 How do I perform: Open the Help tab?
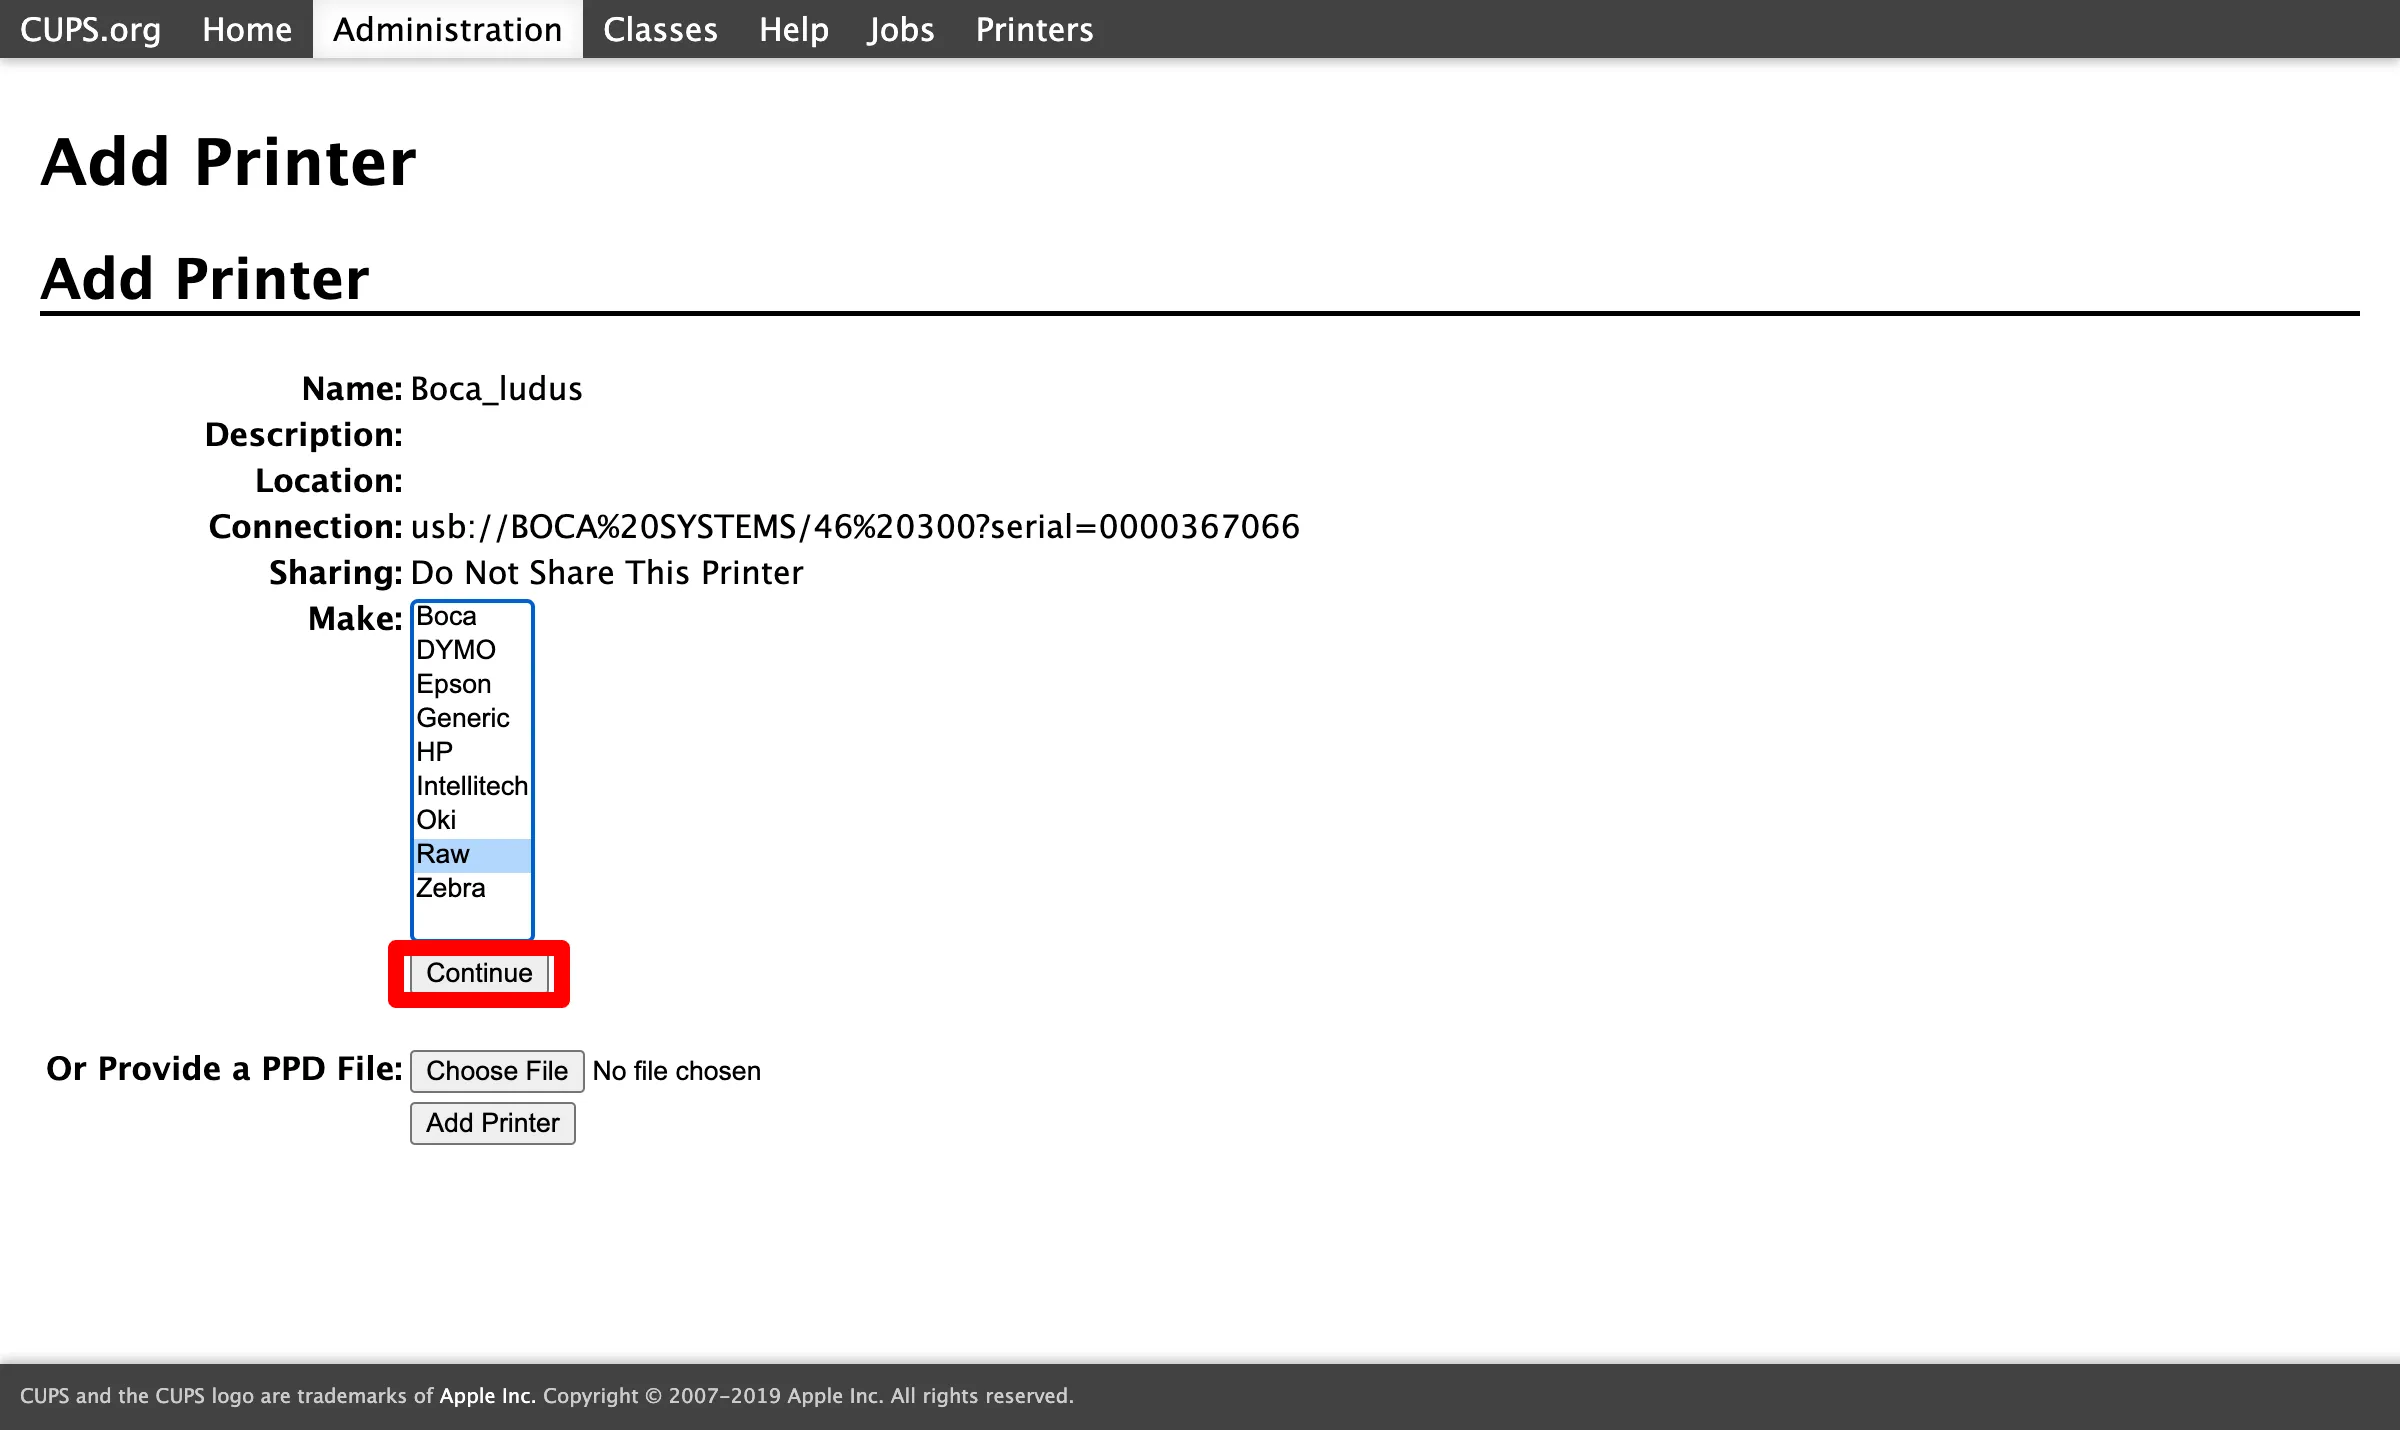tap(793, 29)
